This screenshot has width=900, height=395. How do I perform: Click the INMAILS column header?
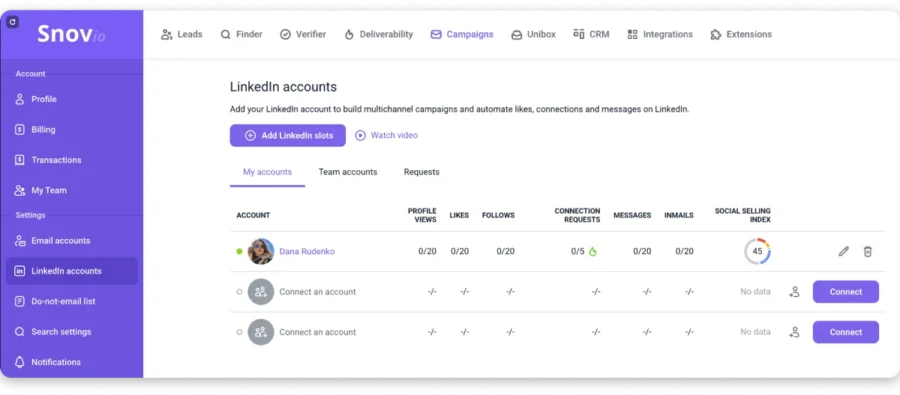678,215
